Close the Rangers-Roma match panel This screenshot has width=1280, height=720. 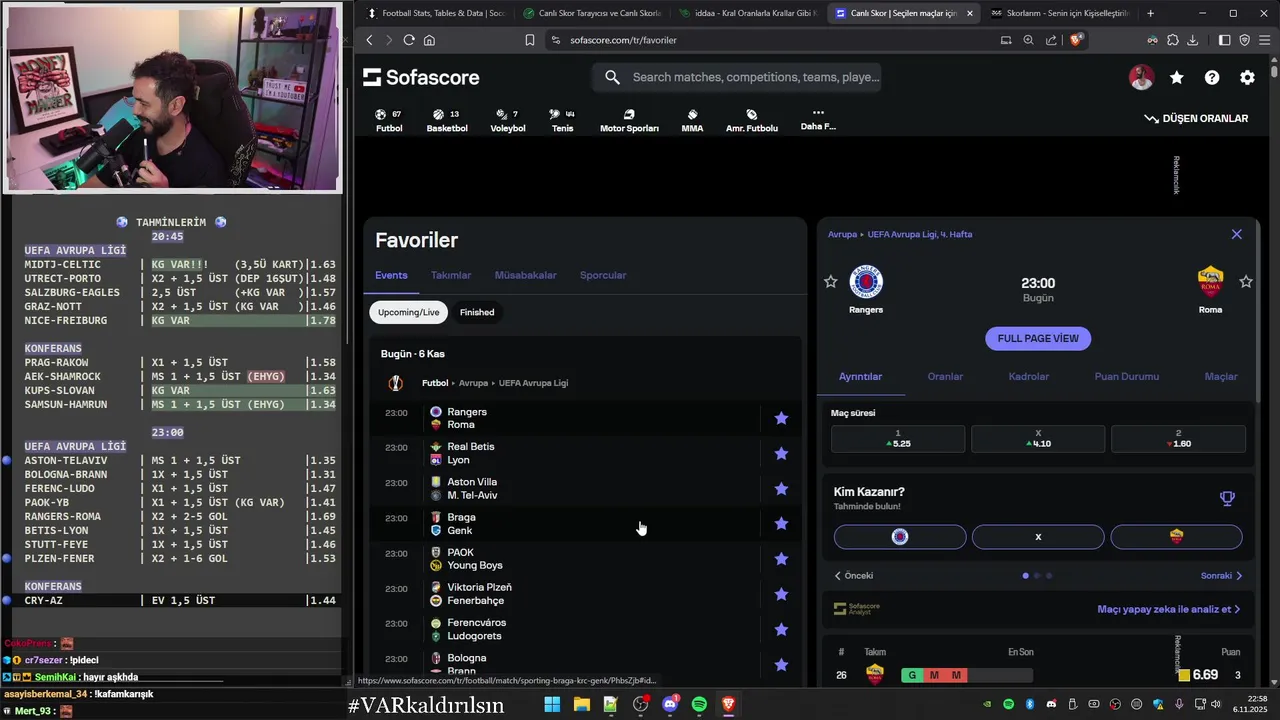point(1237,234)
